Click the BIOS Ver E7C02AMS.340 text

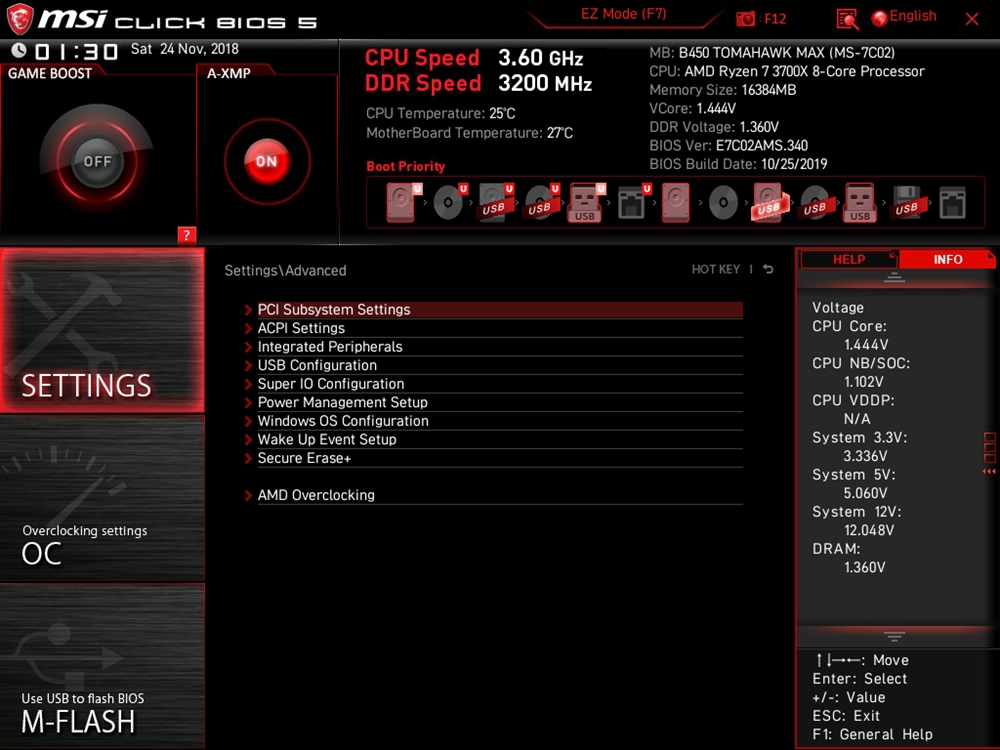pyautogui.click(x=728, y=145)
